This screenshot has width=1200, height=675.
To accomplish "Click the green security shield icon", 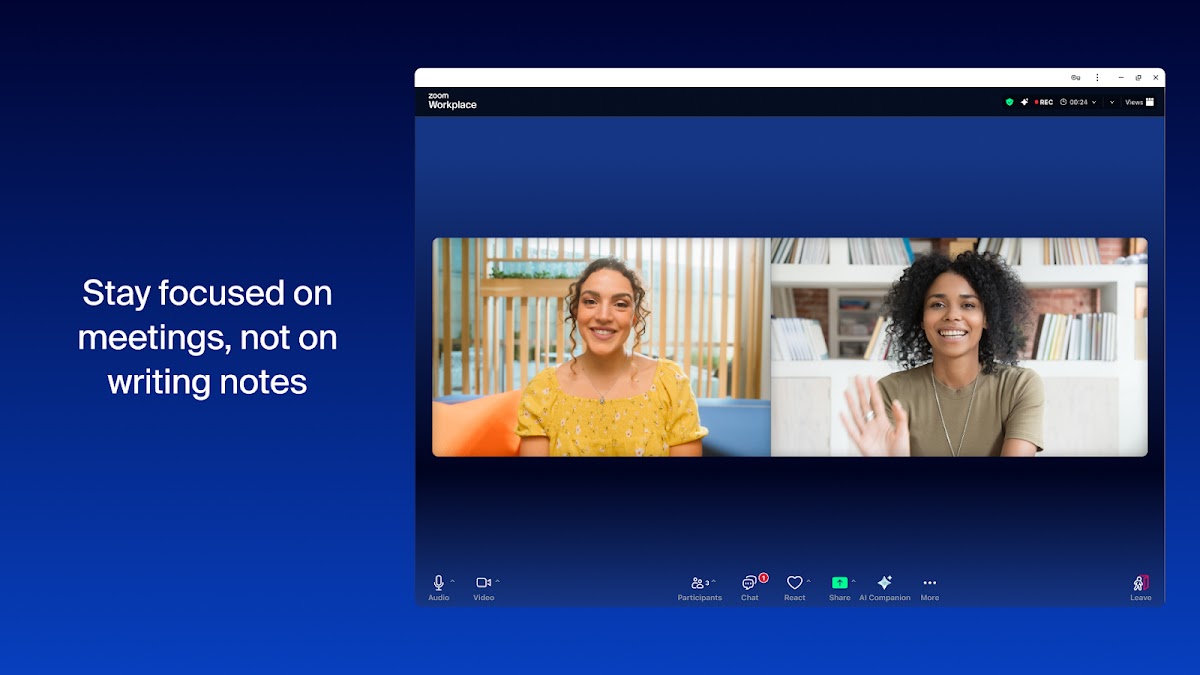I will [x=1009, y=102].
